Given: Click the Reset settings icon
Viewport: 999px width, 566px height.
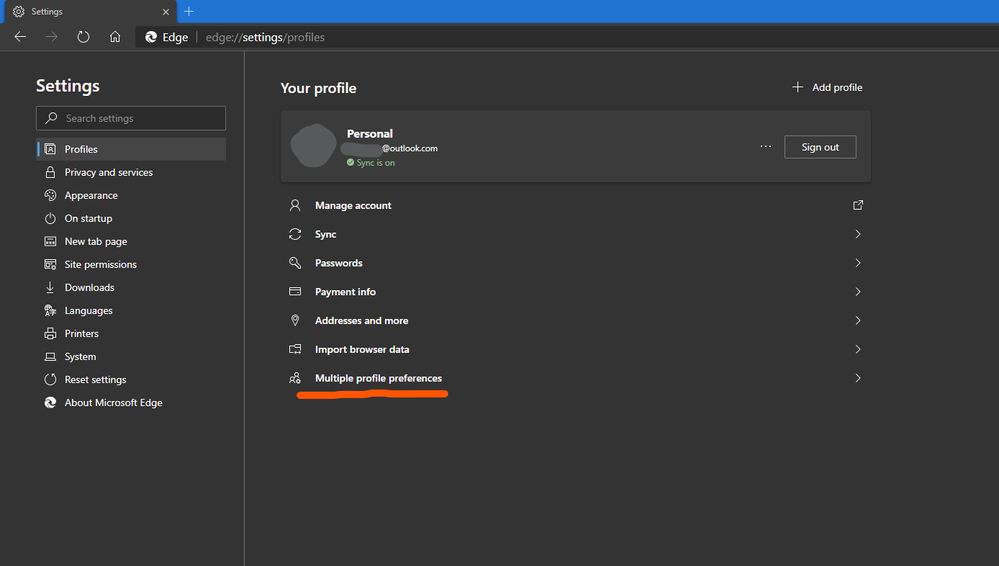Looking at the screenshot, I should tap(50, 379).
